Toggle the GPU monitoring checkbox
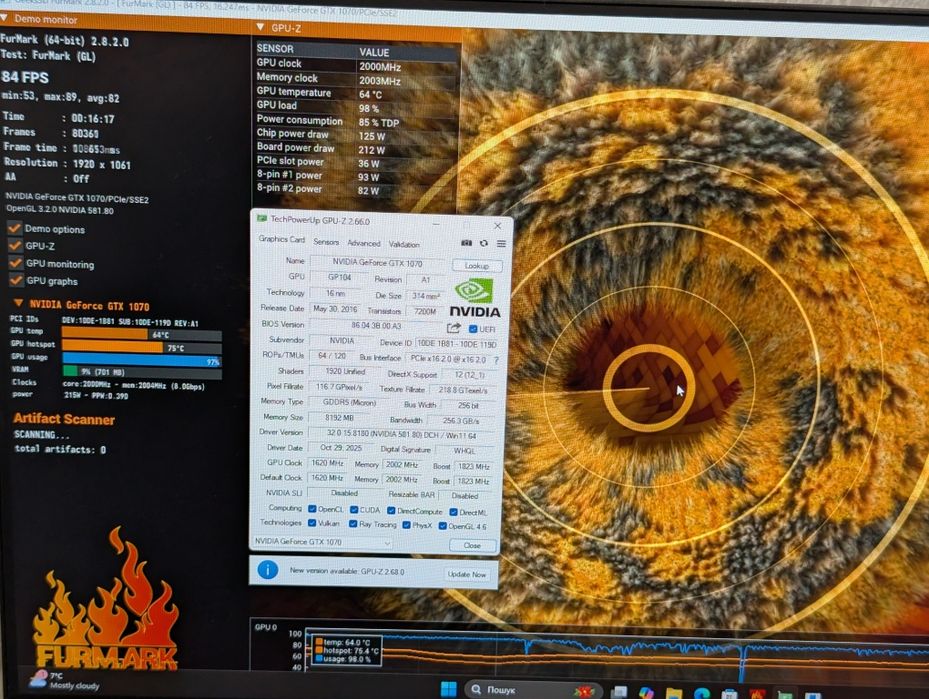Viewport: 929px width, 699px height. tap(16, 262)
